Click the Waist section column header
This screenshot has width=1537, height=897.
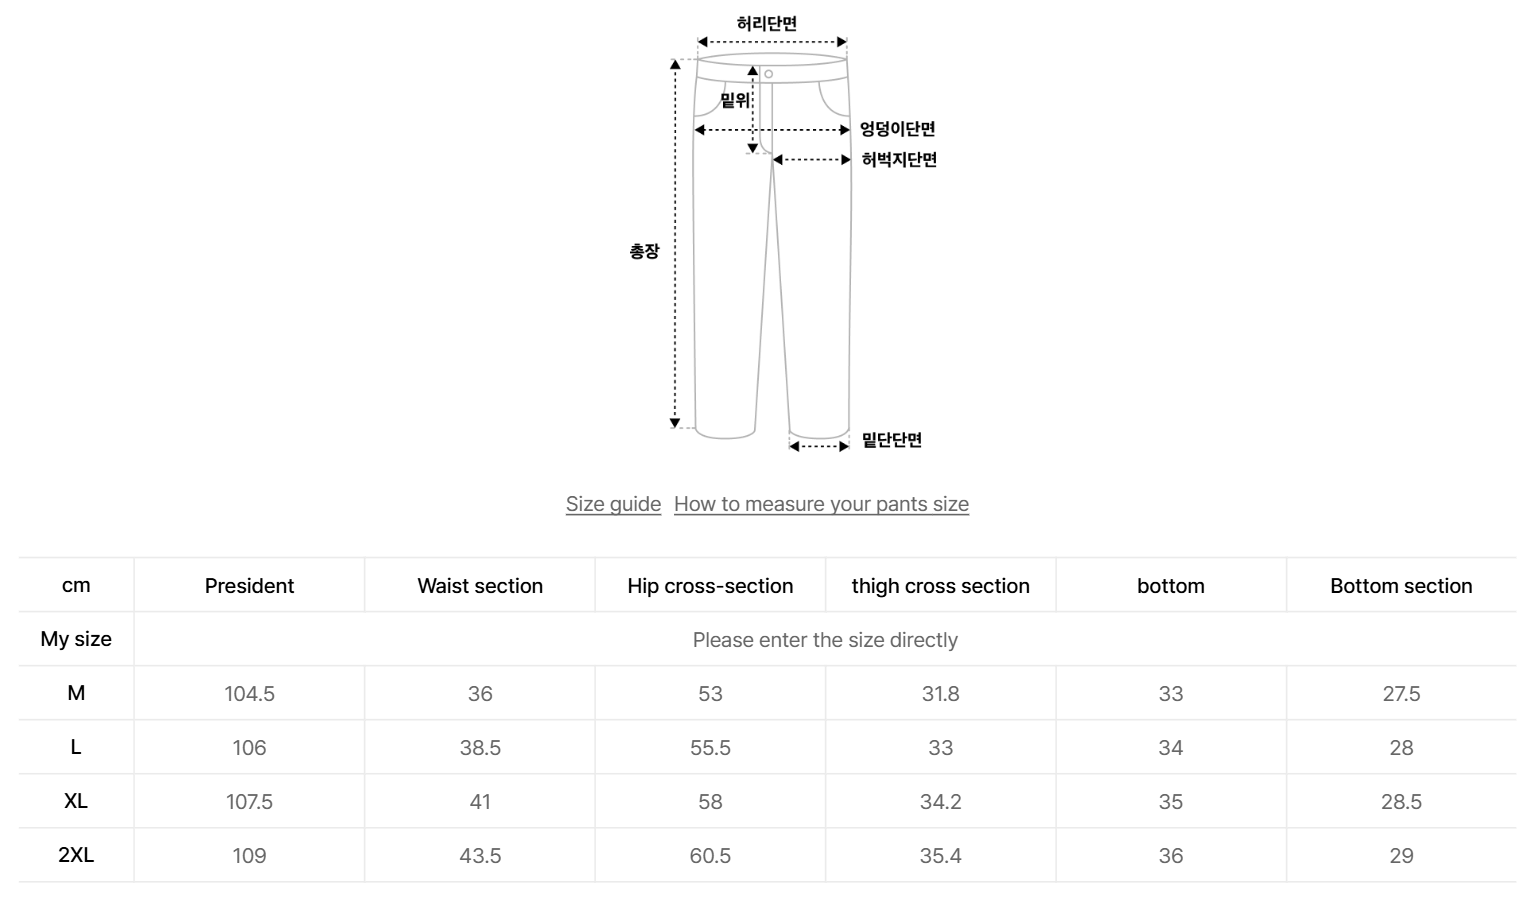[480, 586]
